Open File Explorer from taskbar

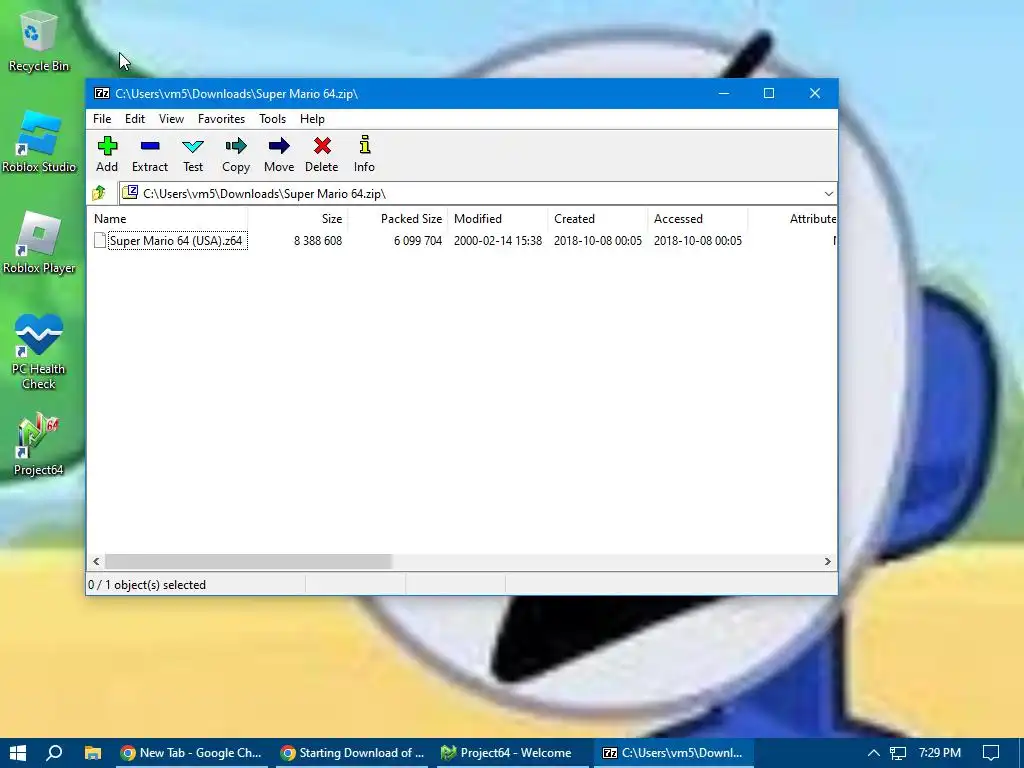[93, 753]
